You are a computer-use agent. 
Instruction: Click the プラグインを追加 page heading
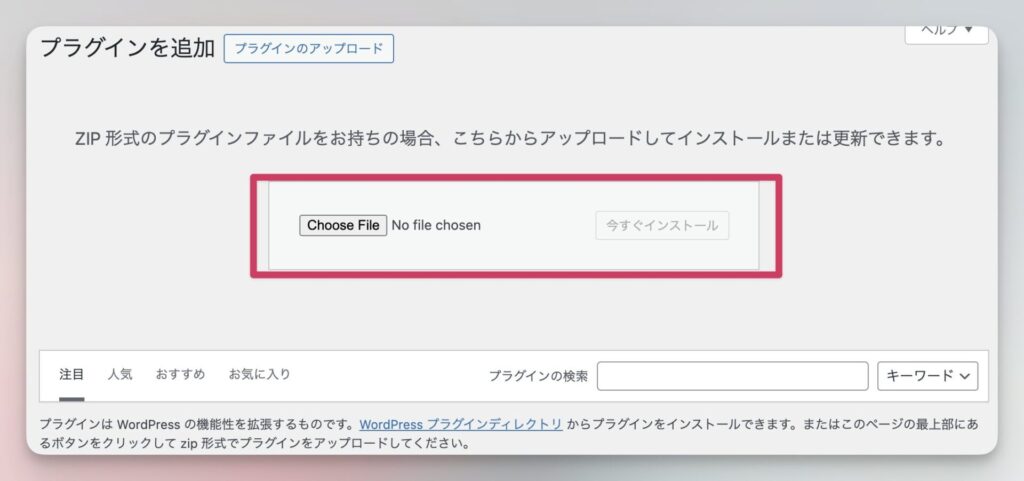[127, 48]
